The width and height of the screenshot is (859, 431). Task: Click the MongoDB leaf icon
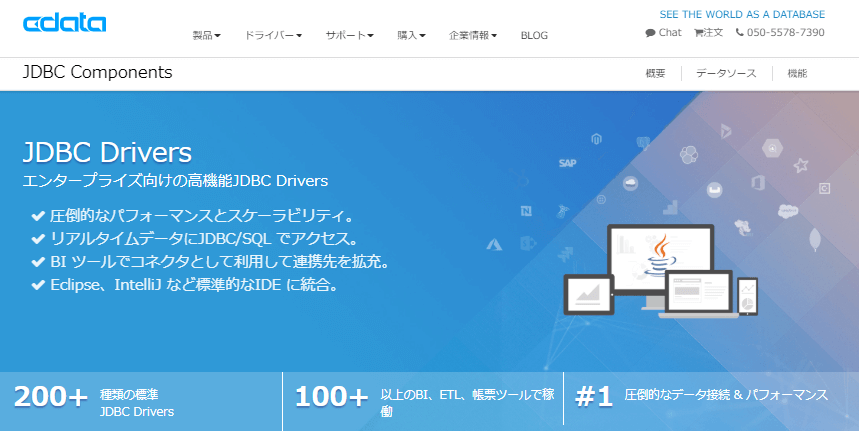815,239
